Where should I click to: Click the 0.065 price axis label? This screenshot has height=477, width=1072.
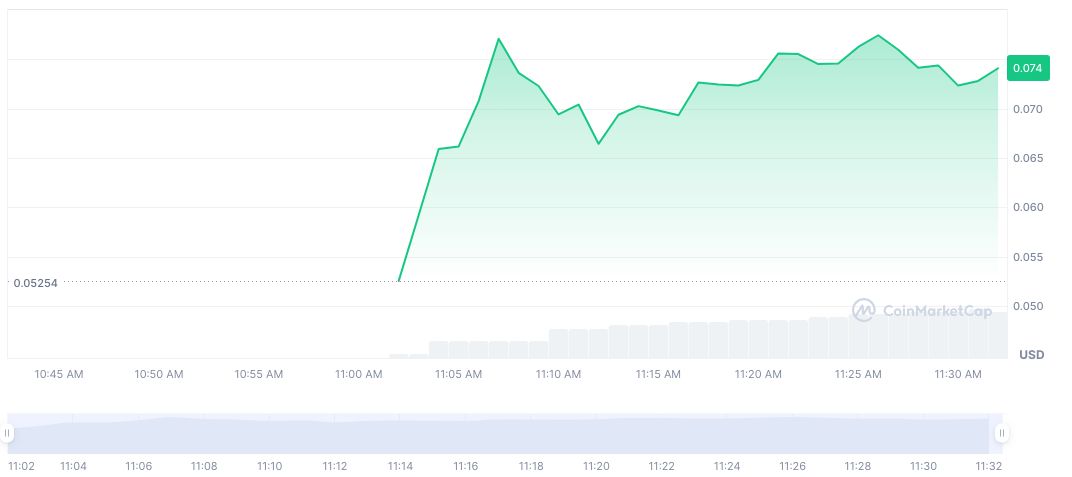1028,158
